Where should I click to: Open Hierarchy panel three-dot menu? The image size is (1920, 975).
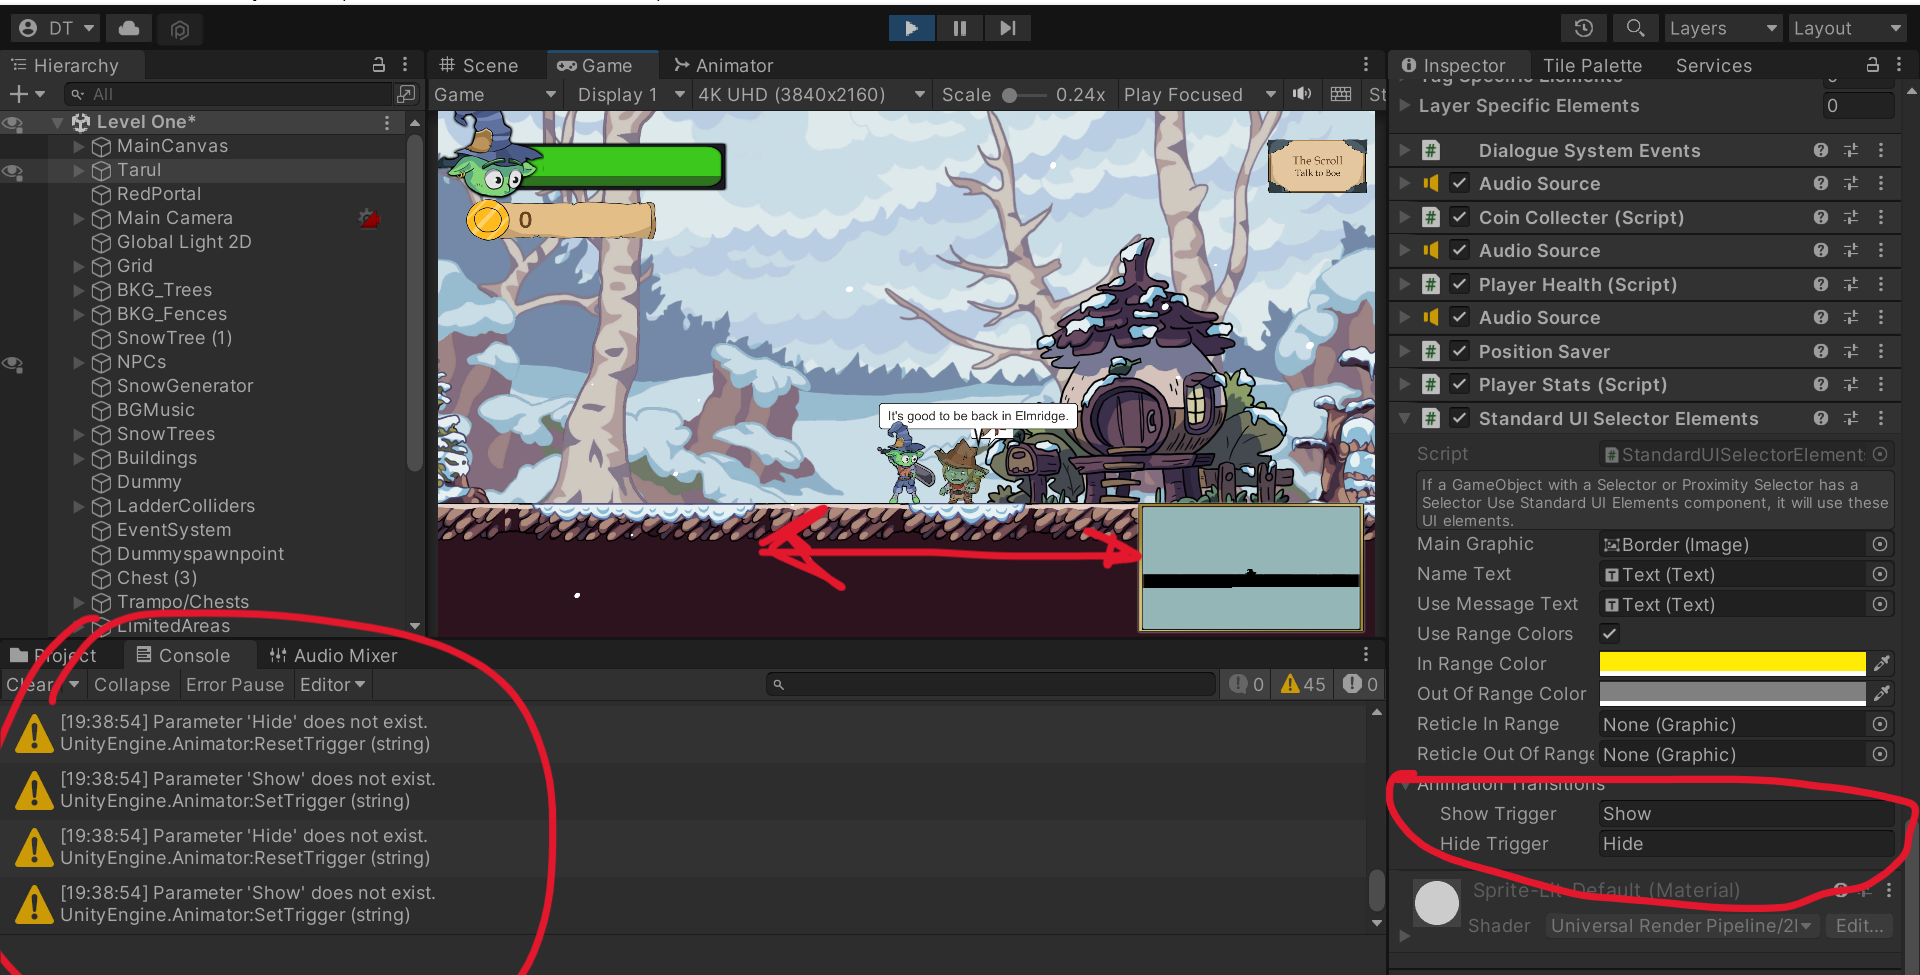405,65
